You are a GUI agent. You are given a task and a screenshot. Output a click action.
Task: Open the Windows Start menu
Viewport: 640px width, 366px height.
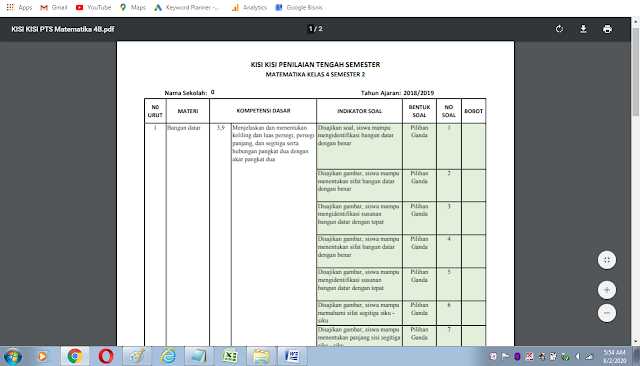point(13,357)
